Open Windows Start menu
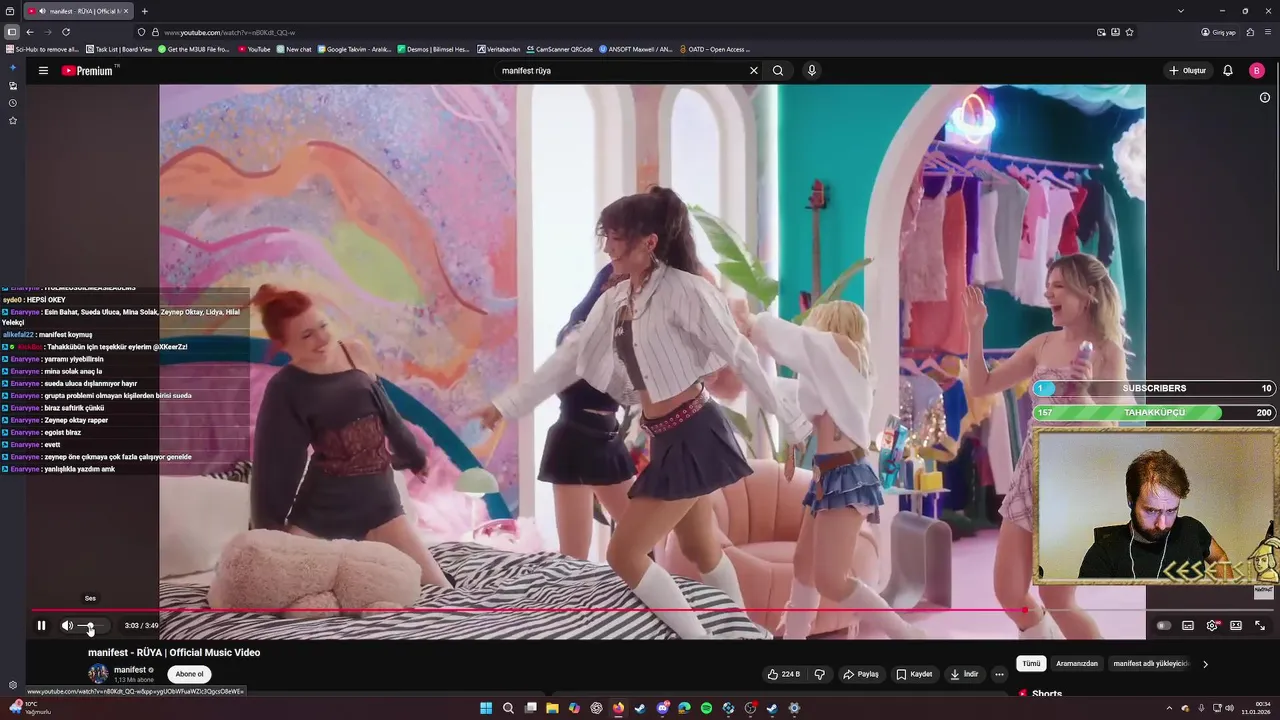1280x720 pixels. point(486,708)
